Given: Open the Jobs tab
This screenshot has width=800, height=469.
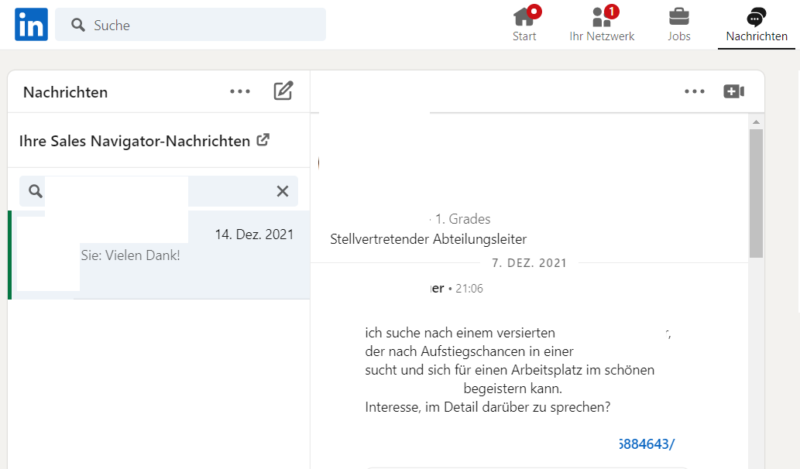Looking at the screenshot, I should coord(679,24).
